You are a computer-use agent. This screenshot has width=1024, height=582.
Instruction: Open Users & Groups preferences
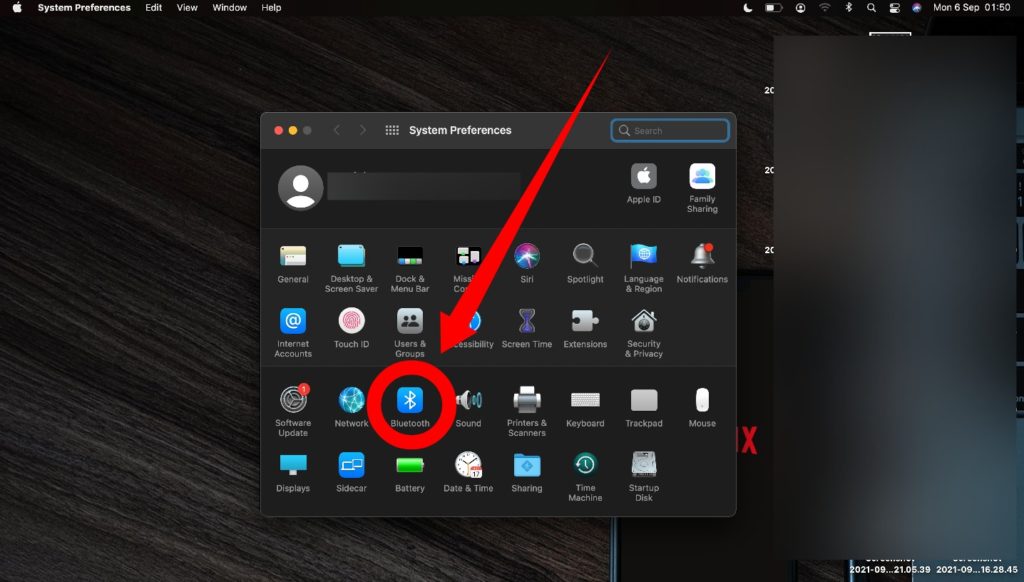click(x=409, y=333)
